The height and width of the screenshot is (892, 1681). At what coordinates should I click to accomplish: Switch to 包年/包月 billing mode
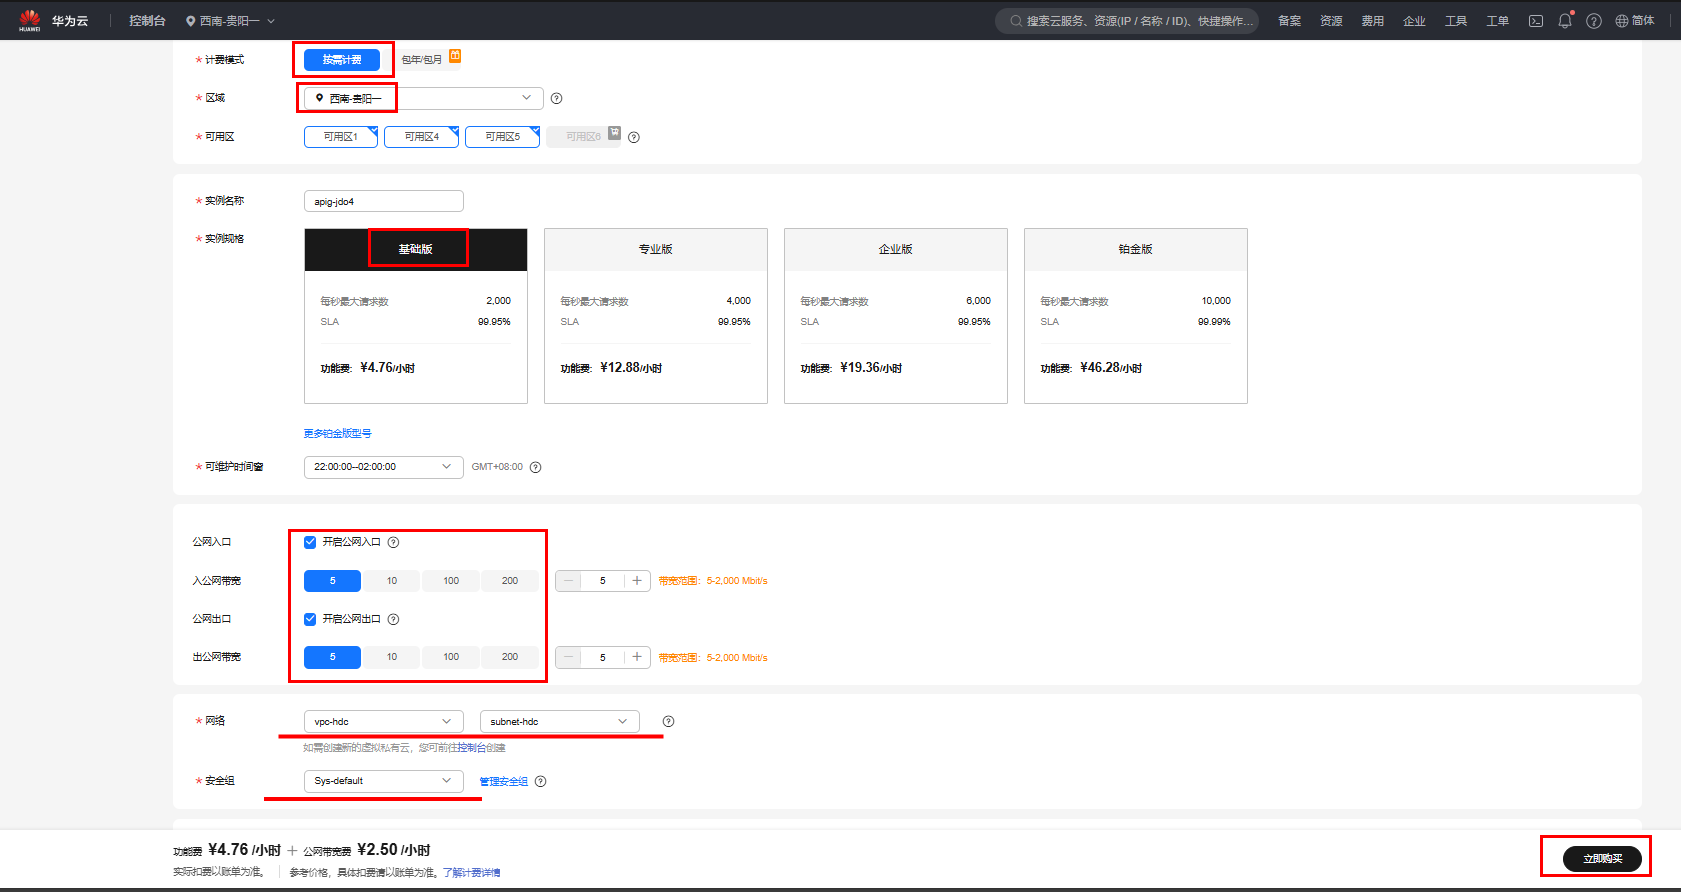[x=422, y=60]
